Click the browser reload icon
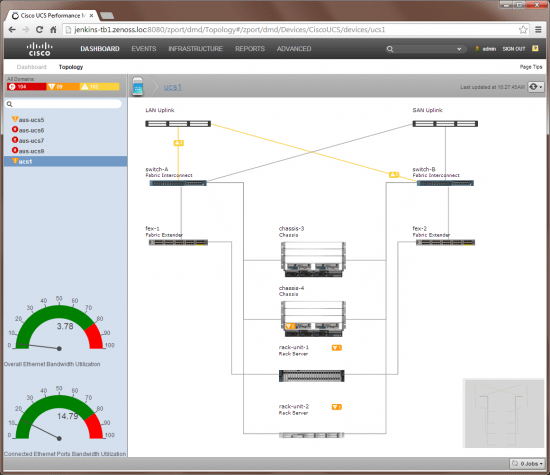550x475 pixels. [x=39, y=30]
